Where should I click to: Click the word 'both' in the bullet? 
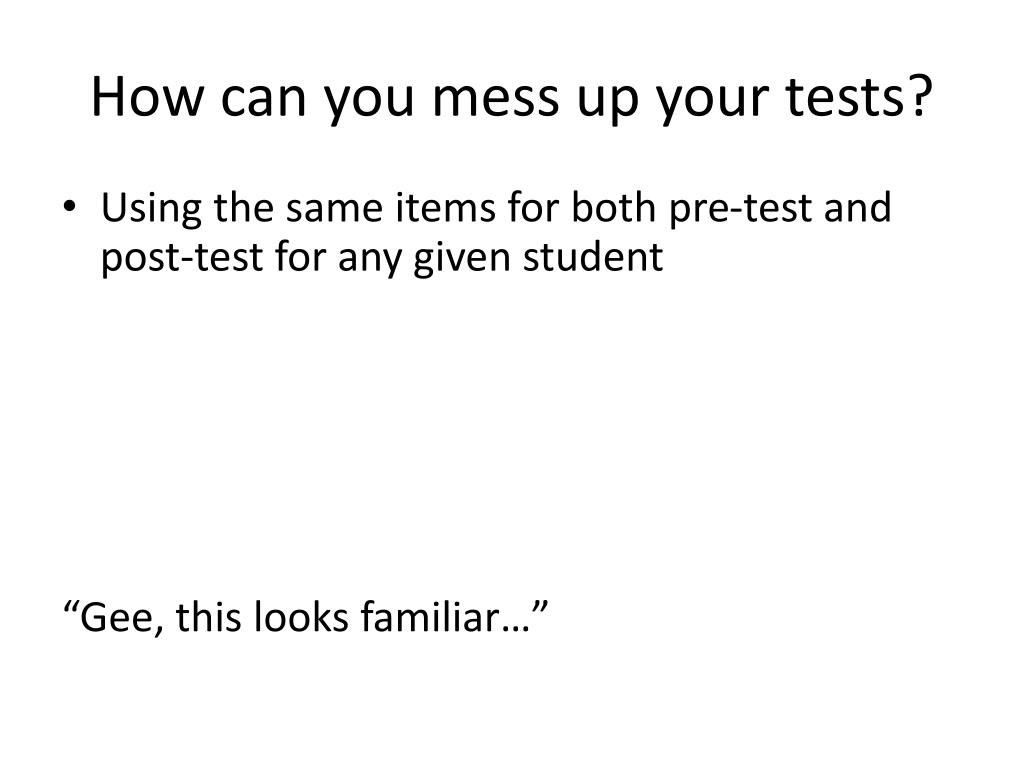tap(613, 208)
